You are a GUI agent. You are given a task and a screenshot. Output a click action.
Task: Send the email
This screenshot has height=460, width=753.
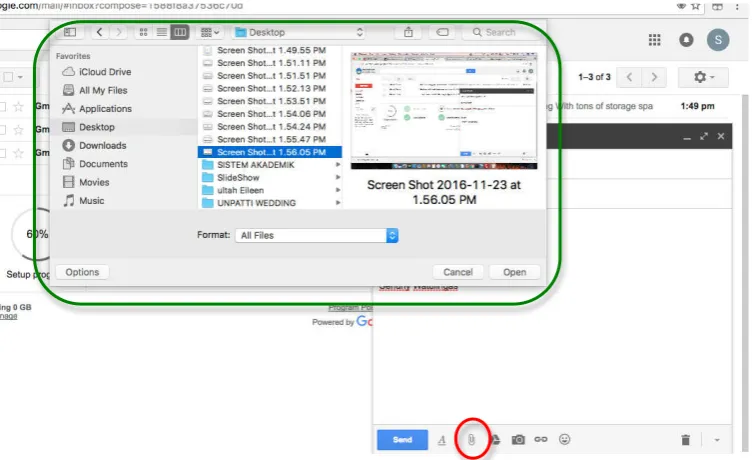click(402, 439)
